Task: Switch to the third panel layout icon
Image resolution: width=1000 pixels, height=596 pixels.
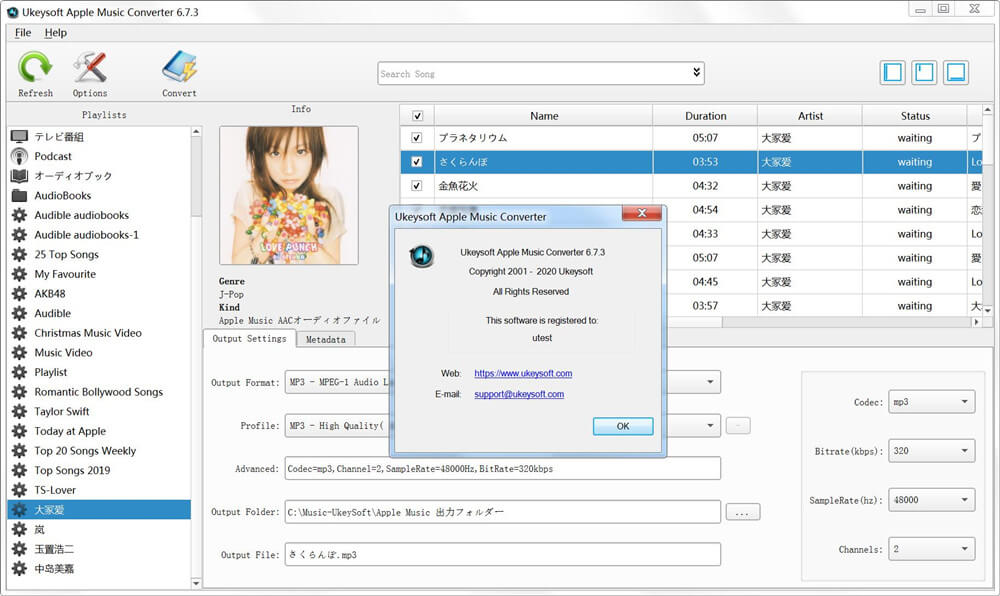Action: point(956,73)
